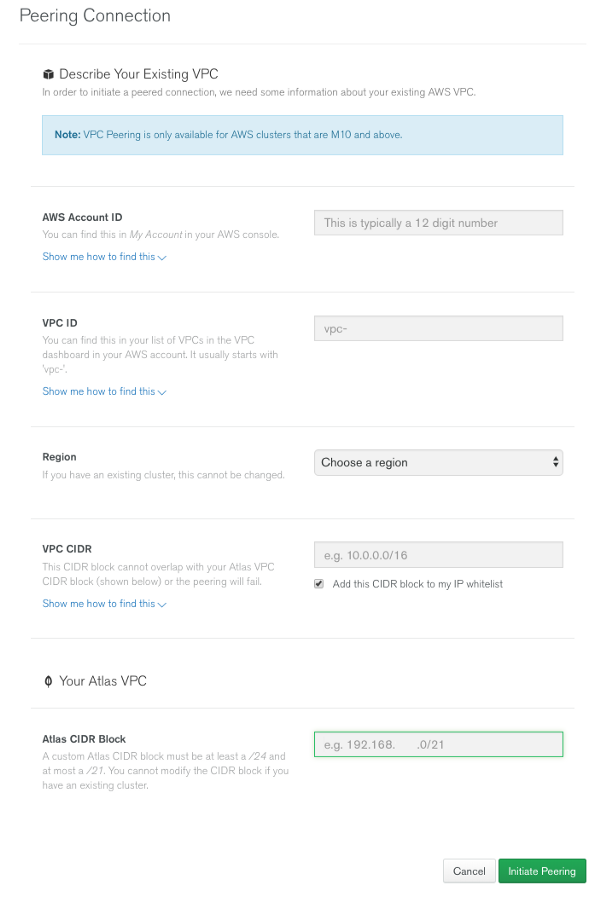Click the Atlas CIDR Block input field
Image resolution: width=600 pixels, height=902 pixels.
pyautogui.click(x=439, y=744)
